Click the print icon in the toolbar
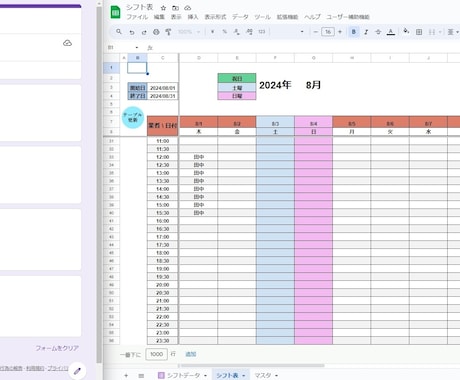460x380 pixels. [x=156, y=32]
